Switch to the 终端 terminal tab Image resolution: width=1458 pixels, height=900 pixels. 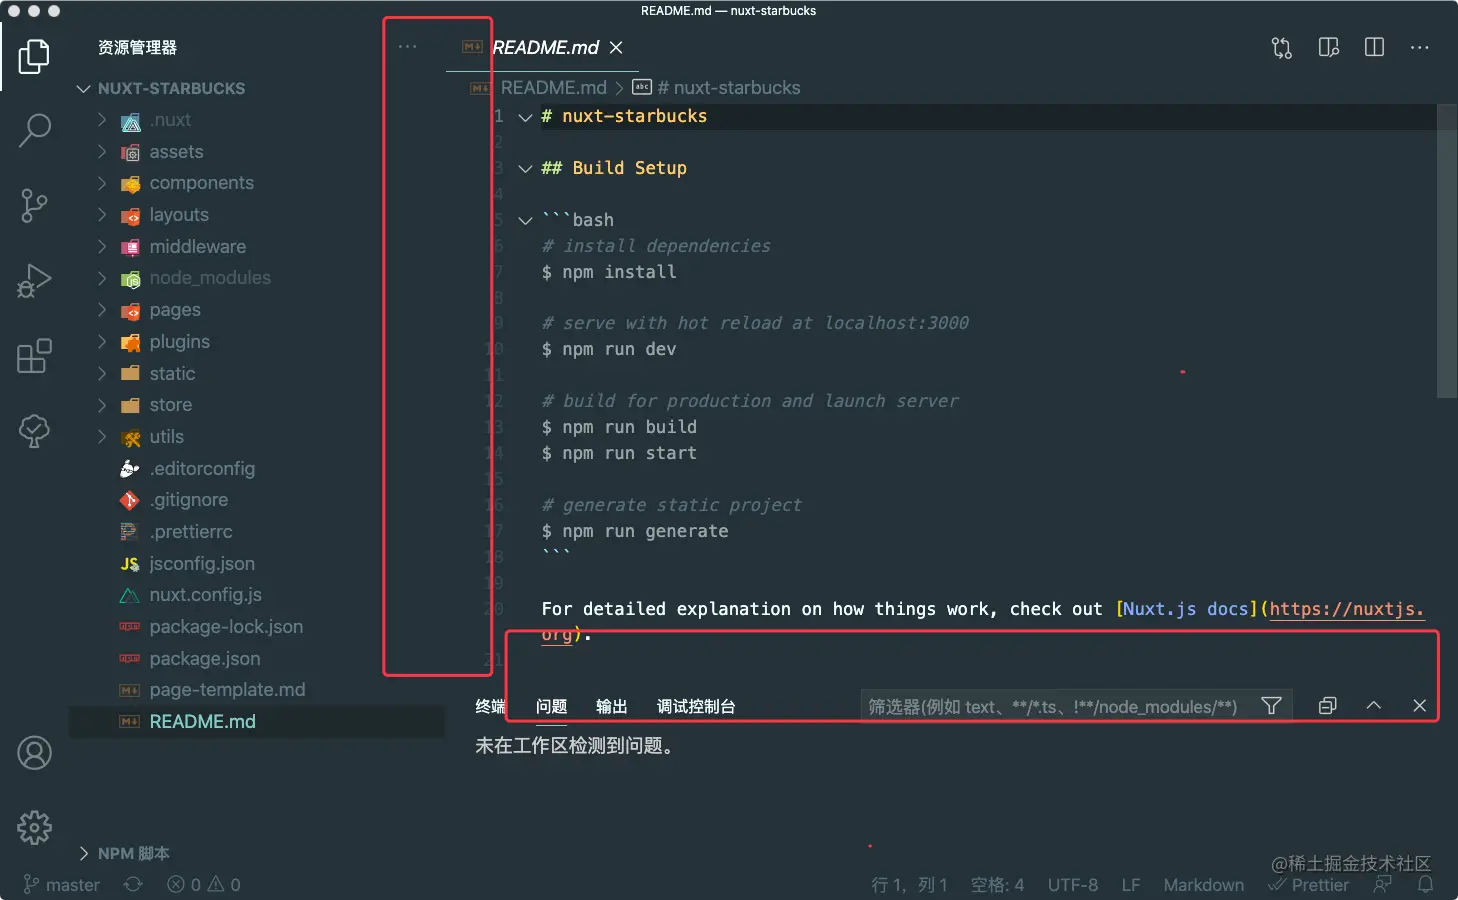490,706
